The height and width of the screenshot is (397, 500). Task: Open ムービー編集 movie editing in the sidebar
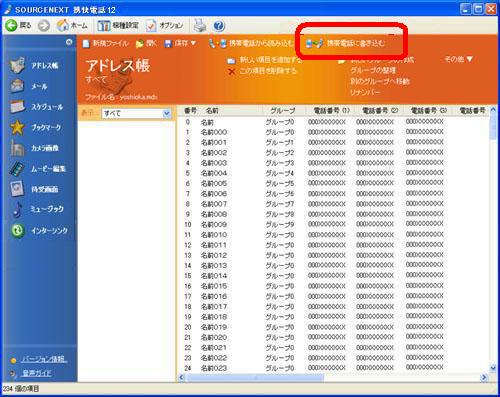(x=38, y=169)
